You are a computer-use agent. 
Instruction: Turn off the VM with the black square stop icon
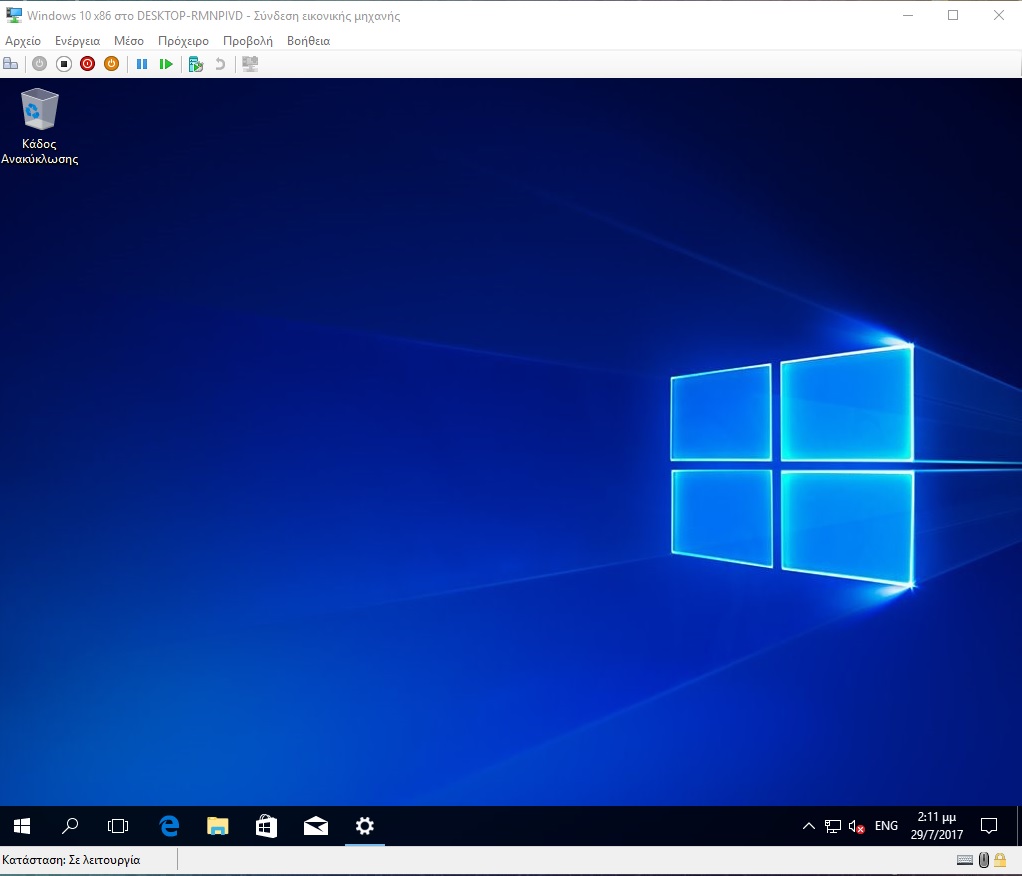coord(64,64)
